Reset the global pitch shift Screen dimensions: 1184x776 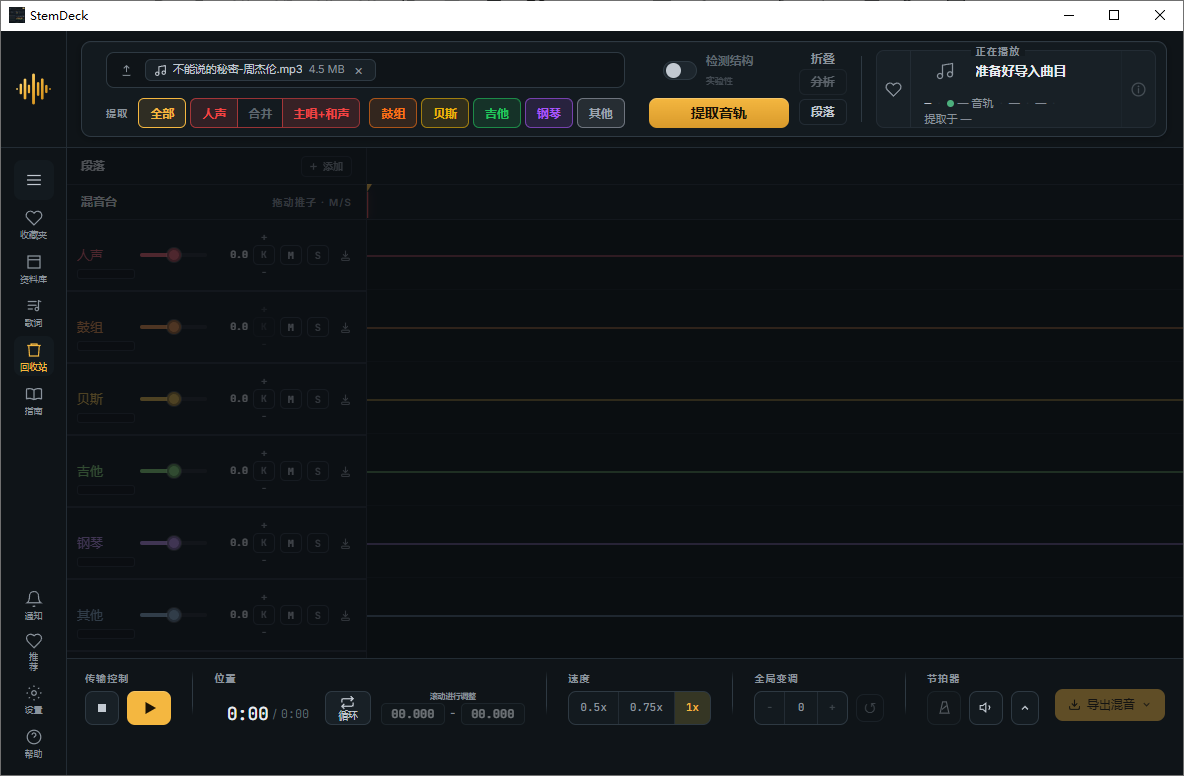pos(870,708)
